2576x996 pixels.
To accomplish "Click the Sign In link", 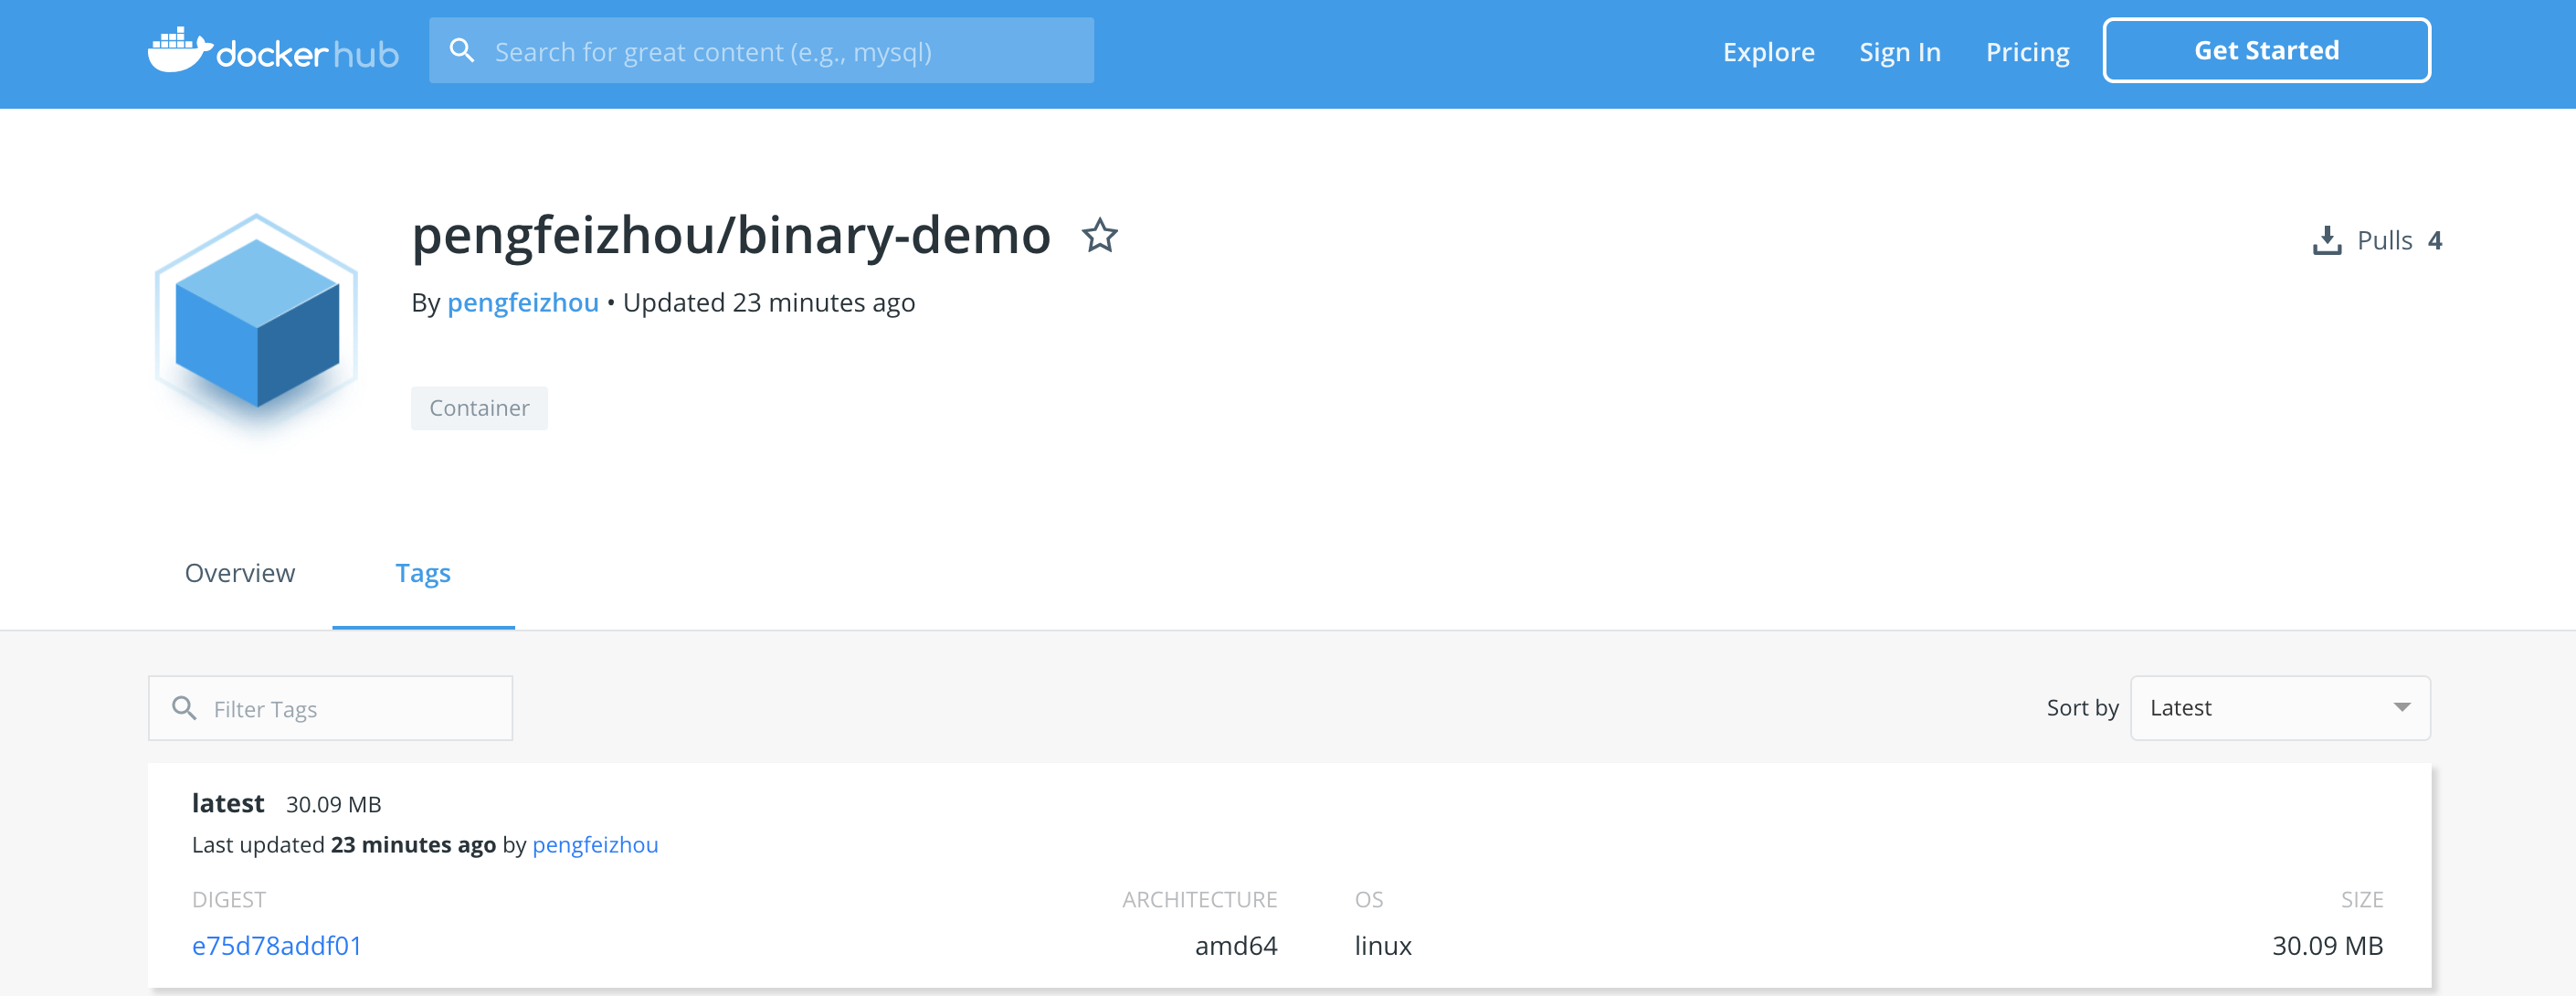I will coord(1899,52).
